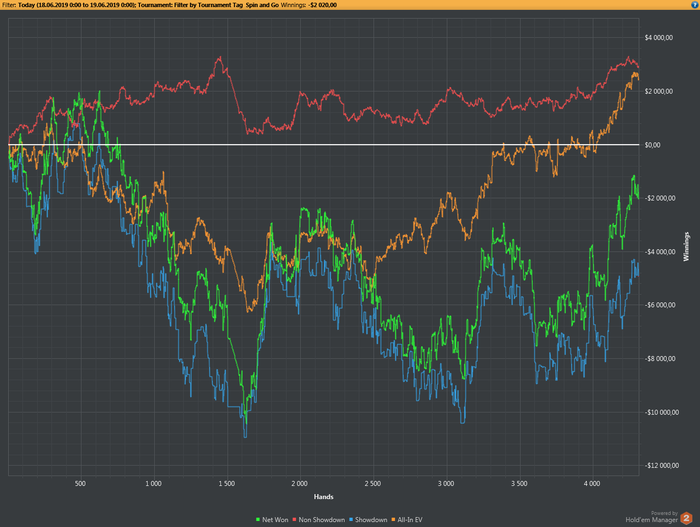The height and width of the screenshot is (527, 700).
Task: Select the All-In EV legend label
Action: pyautogui.click(x=410, y=520)
